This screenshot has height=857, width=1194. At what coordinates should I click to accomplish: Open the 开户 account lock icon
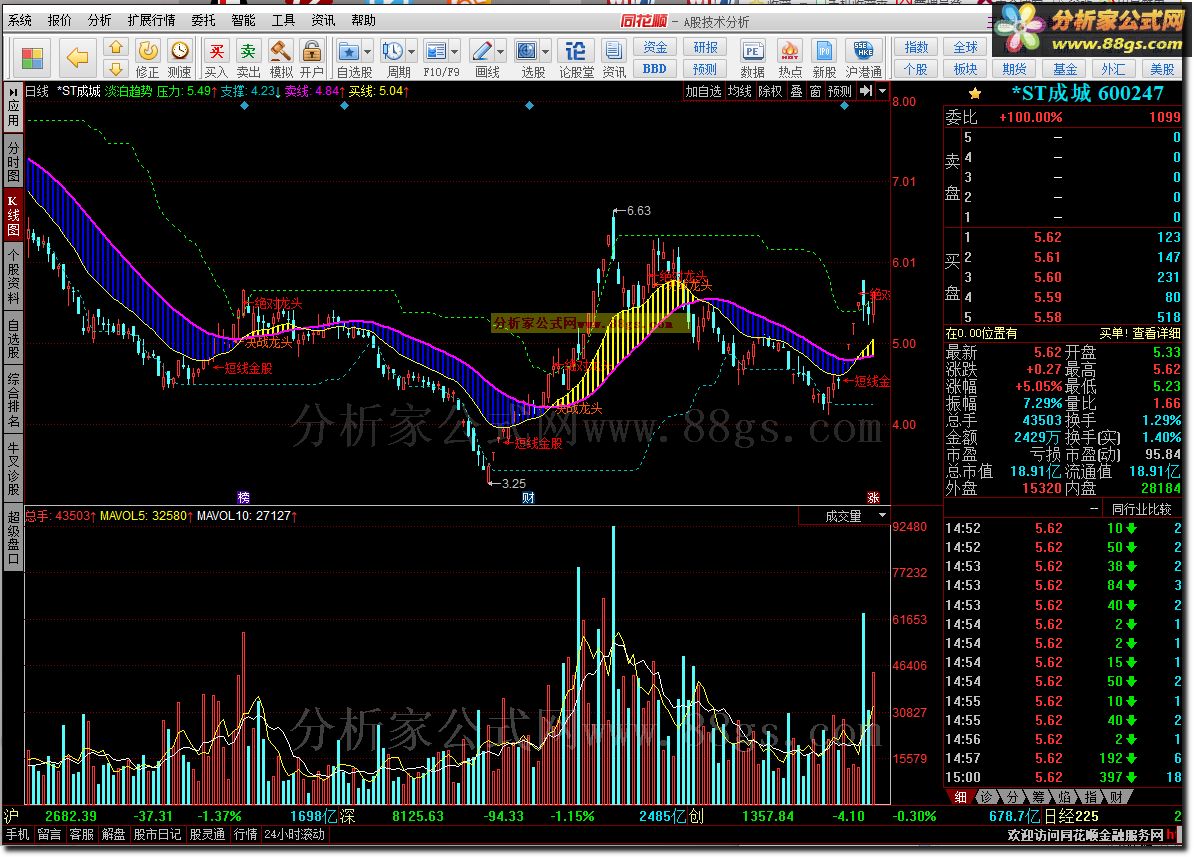tap(311, 59)
